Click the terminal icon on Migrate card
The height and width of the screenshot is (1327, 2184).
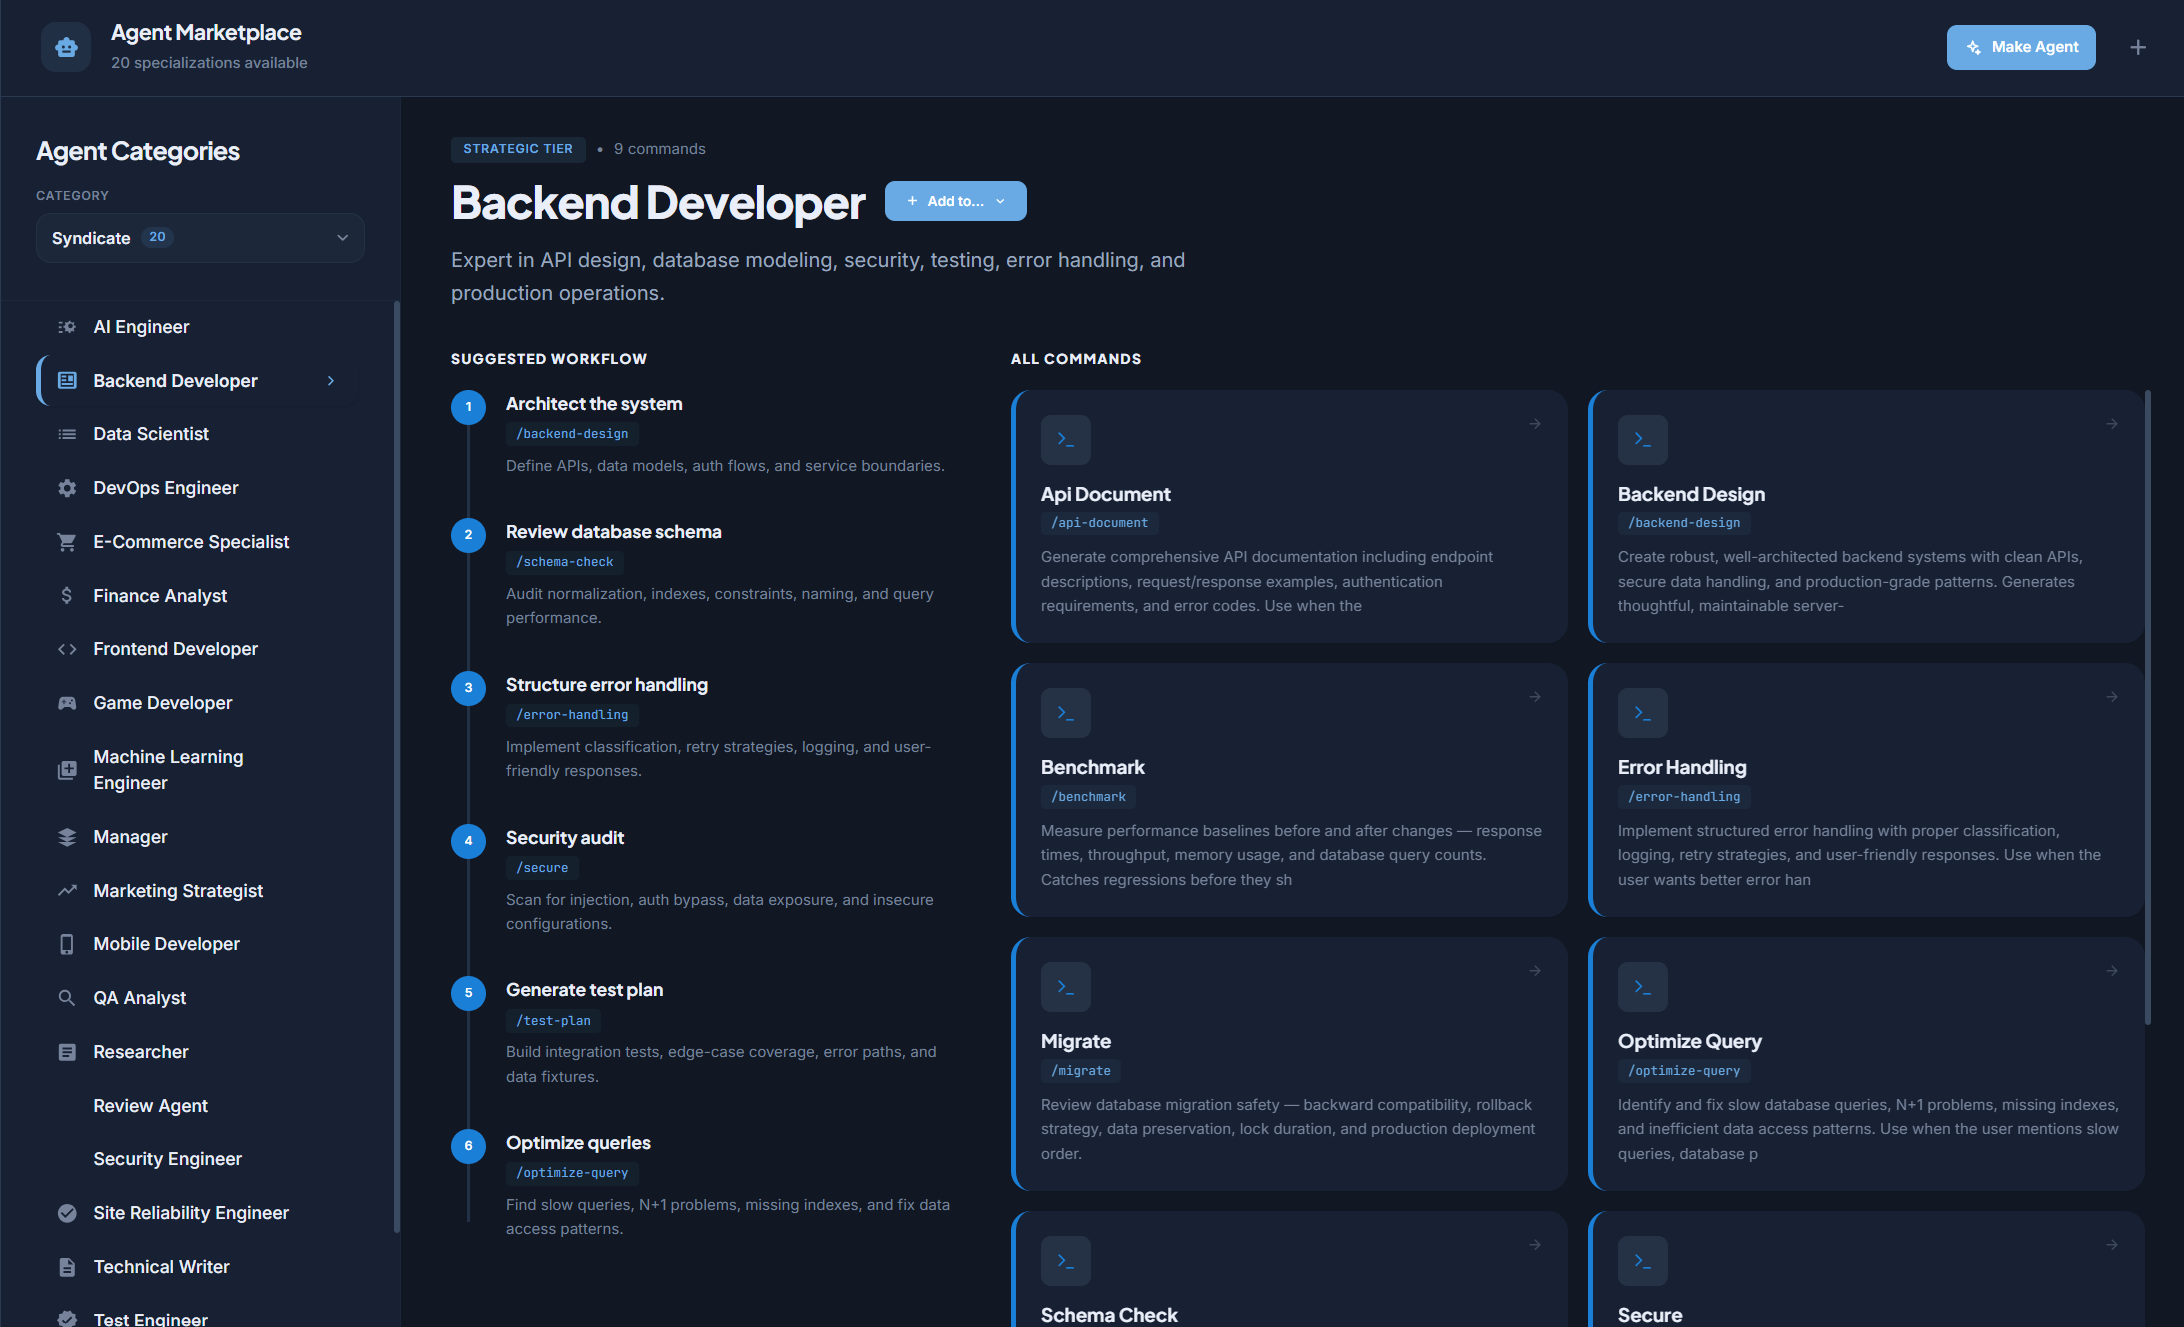(x=1066, y=987)
